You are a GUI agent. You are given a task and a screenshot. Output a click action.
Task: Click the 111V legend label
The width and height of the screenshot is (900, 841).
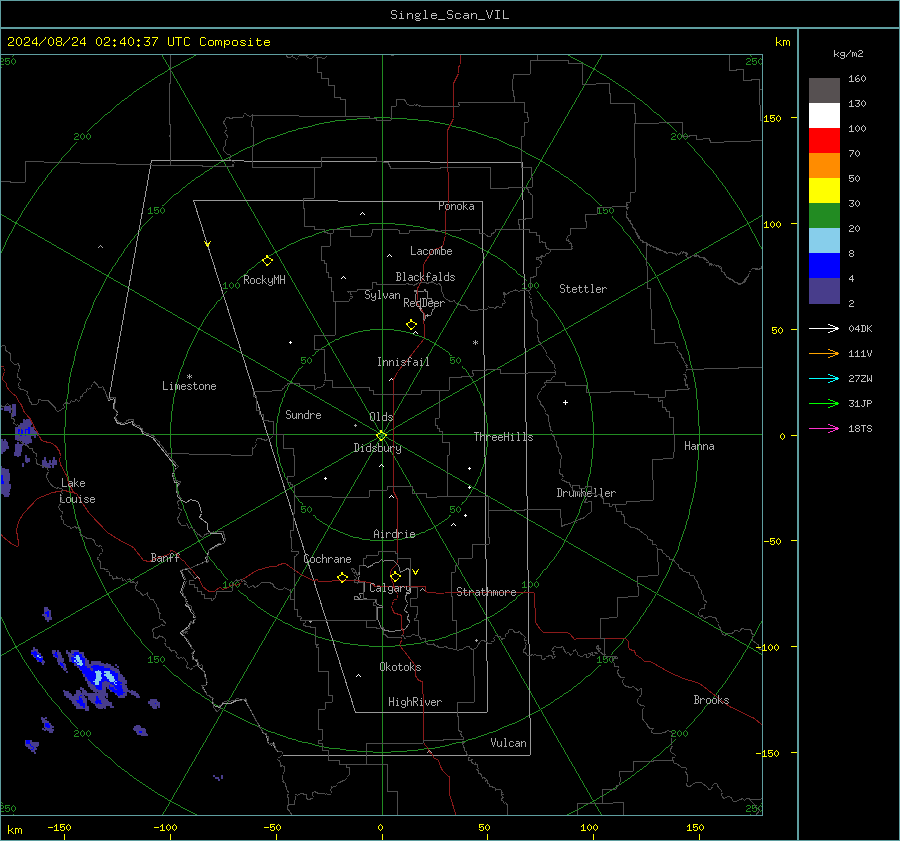[x=860, y=354]
